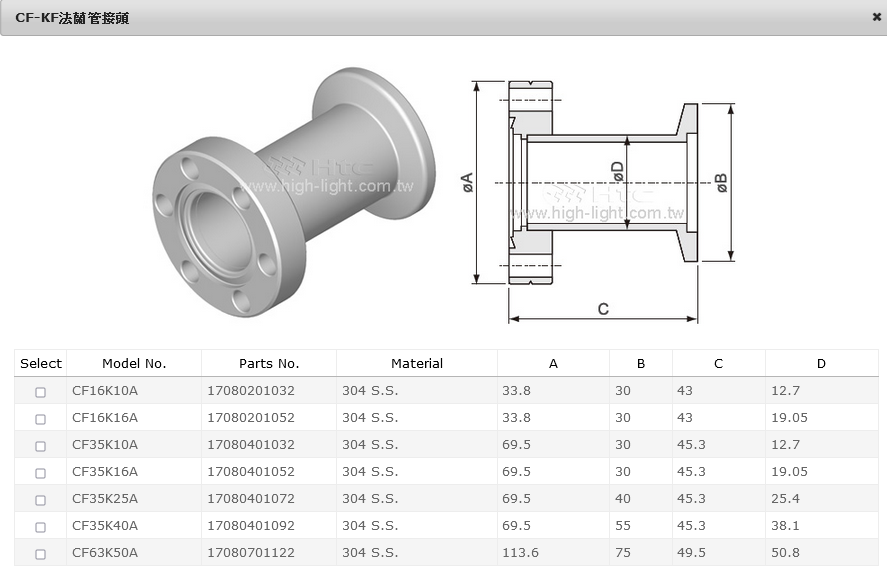Click the CF63K50A model name cell

tap(105, 553)
